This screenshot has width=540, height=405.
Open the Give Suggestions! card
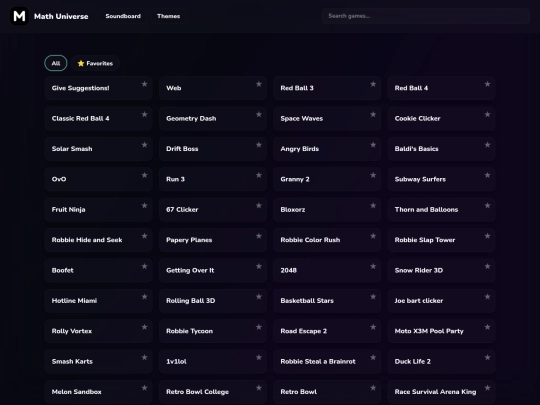98,88
